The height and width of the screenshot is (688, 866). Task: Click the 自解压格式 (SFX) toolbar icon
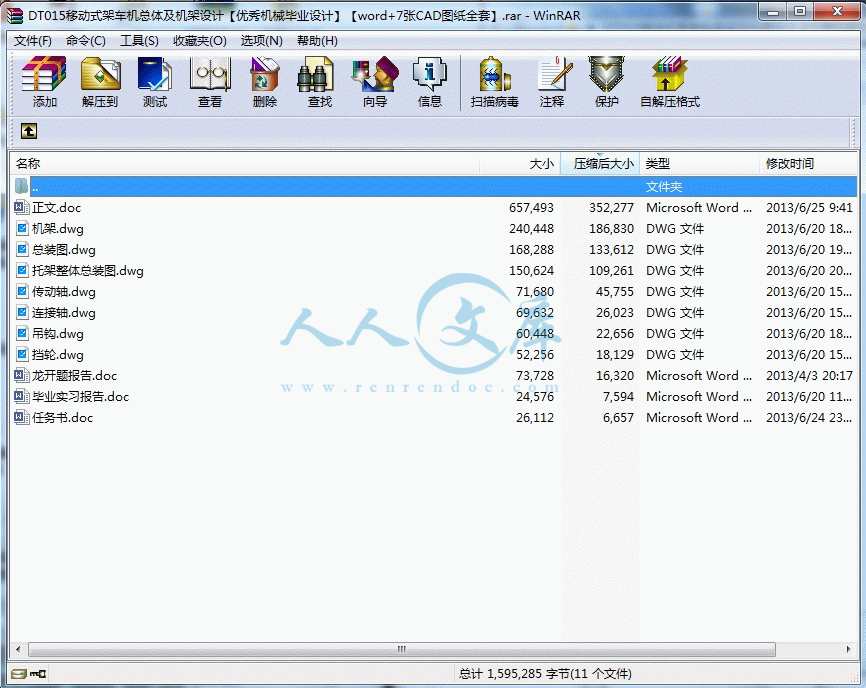pyautogui.click(x=669, y=74)
